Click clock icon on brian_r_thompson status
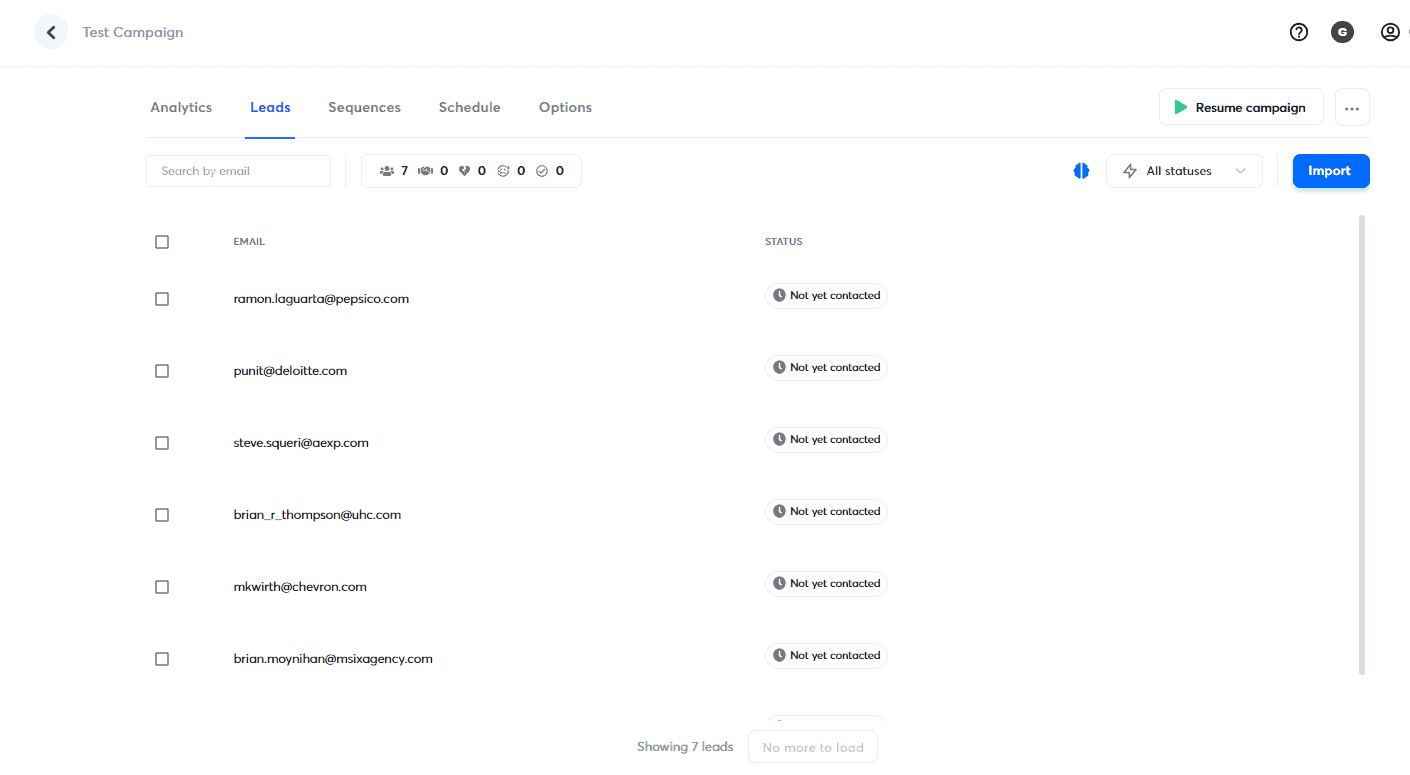 pos(779,512)
